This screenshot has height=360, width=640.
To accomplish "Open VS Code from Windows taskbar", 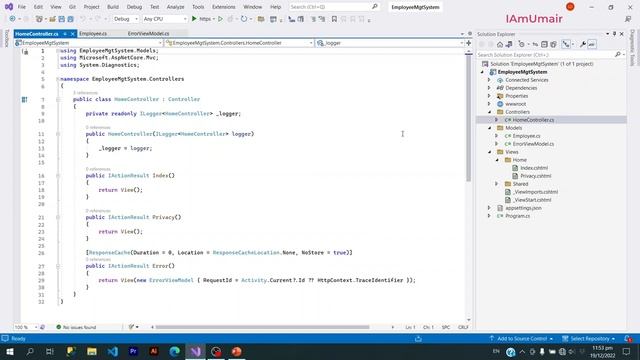I will pos(113,351).
